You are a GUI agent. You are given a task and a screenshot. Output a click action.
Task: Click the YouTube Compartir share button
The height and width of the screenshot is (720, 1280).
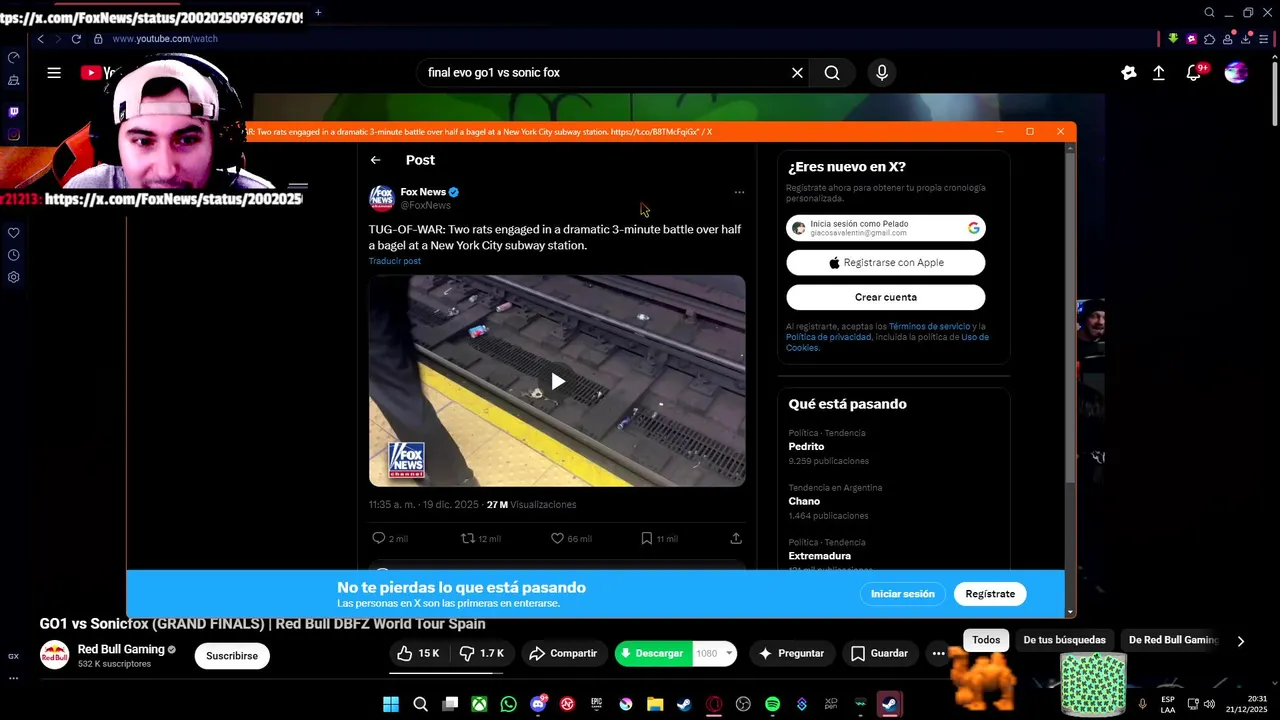click(x=563, y=653)
